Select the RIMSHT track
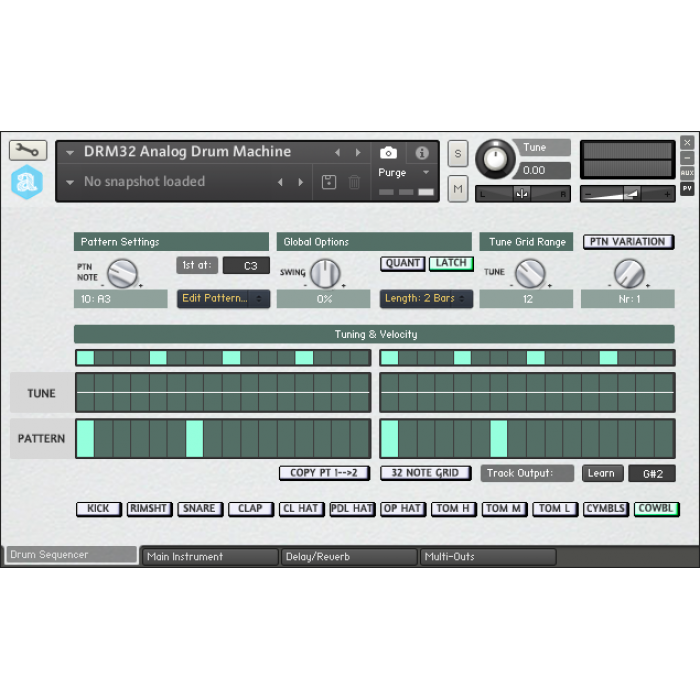 tap(149, 509)
